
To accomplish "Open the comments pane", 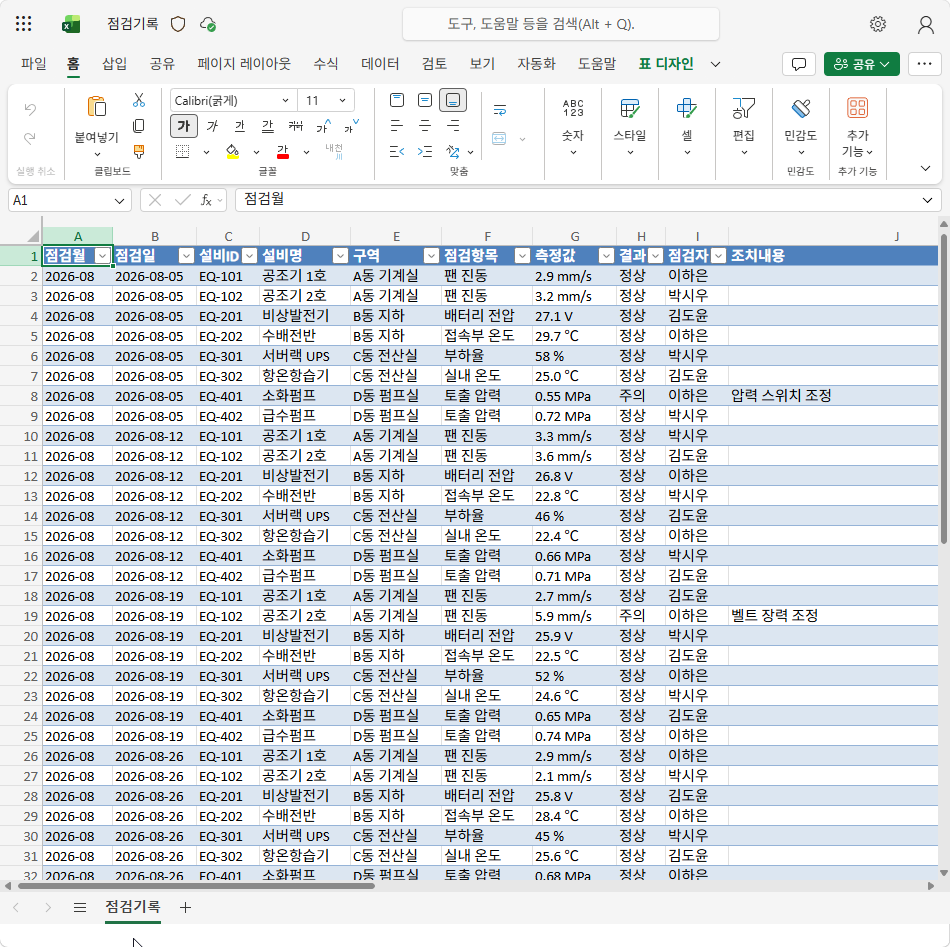I will (x=799, y=64).
